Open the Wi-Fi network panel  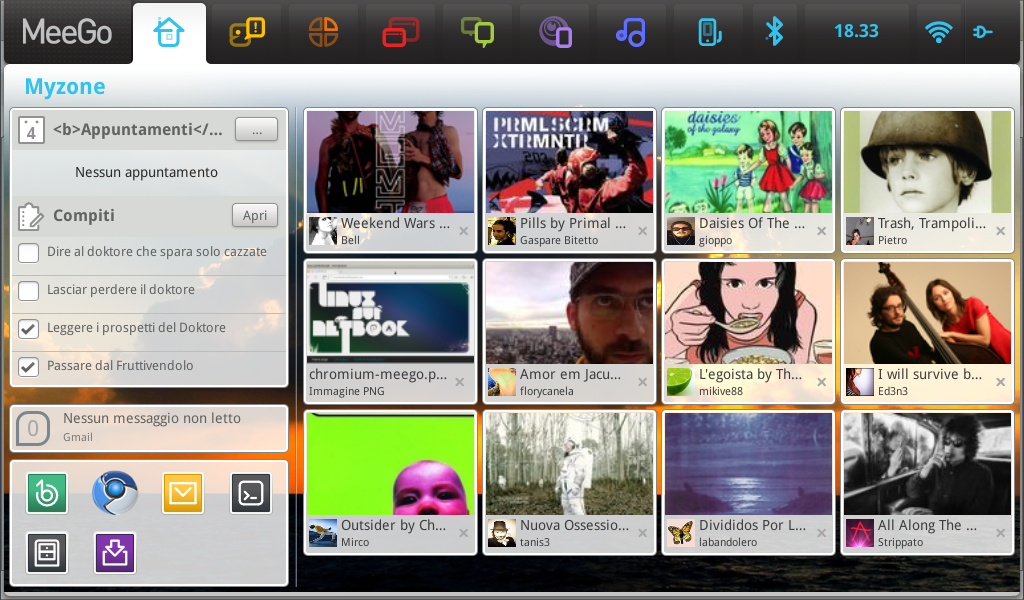point(938,31)
